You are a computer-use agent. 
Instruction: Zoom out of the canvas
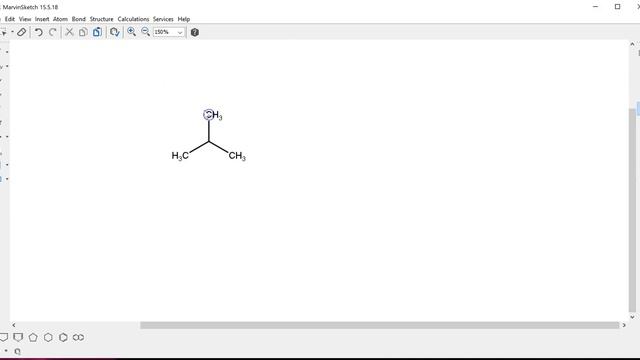pyautogui.click(x=145, y=32)
